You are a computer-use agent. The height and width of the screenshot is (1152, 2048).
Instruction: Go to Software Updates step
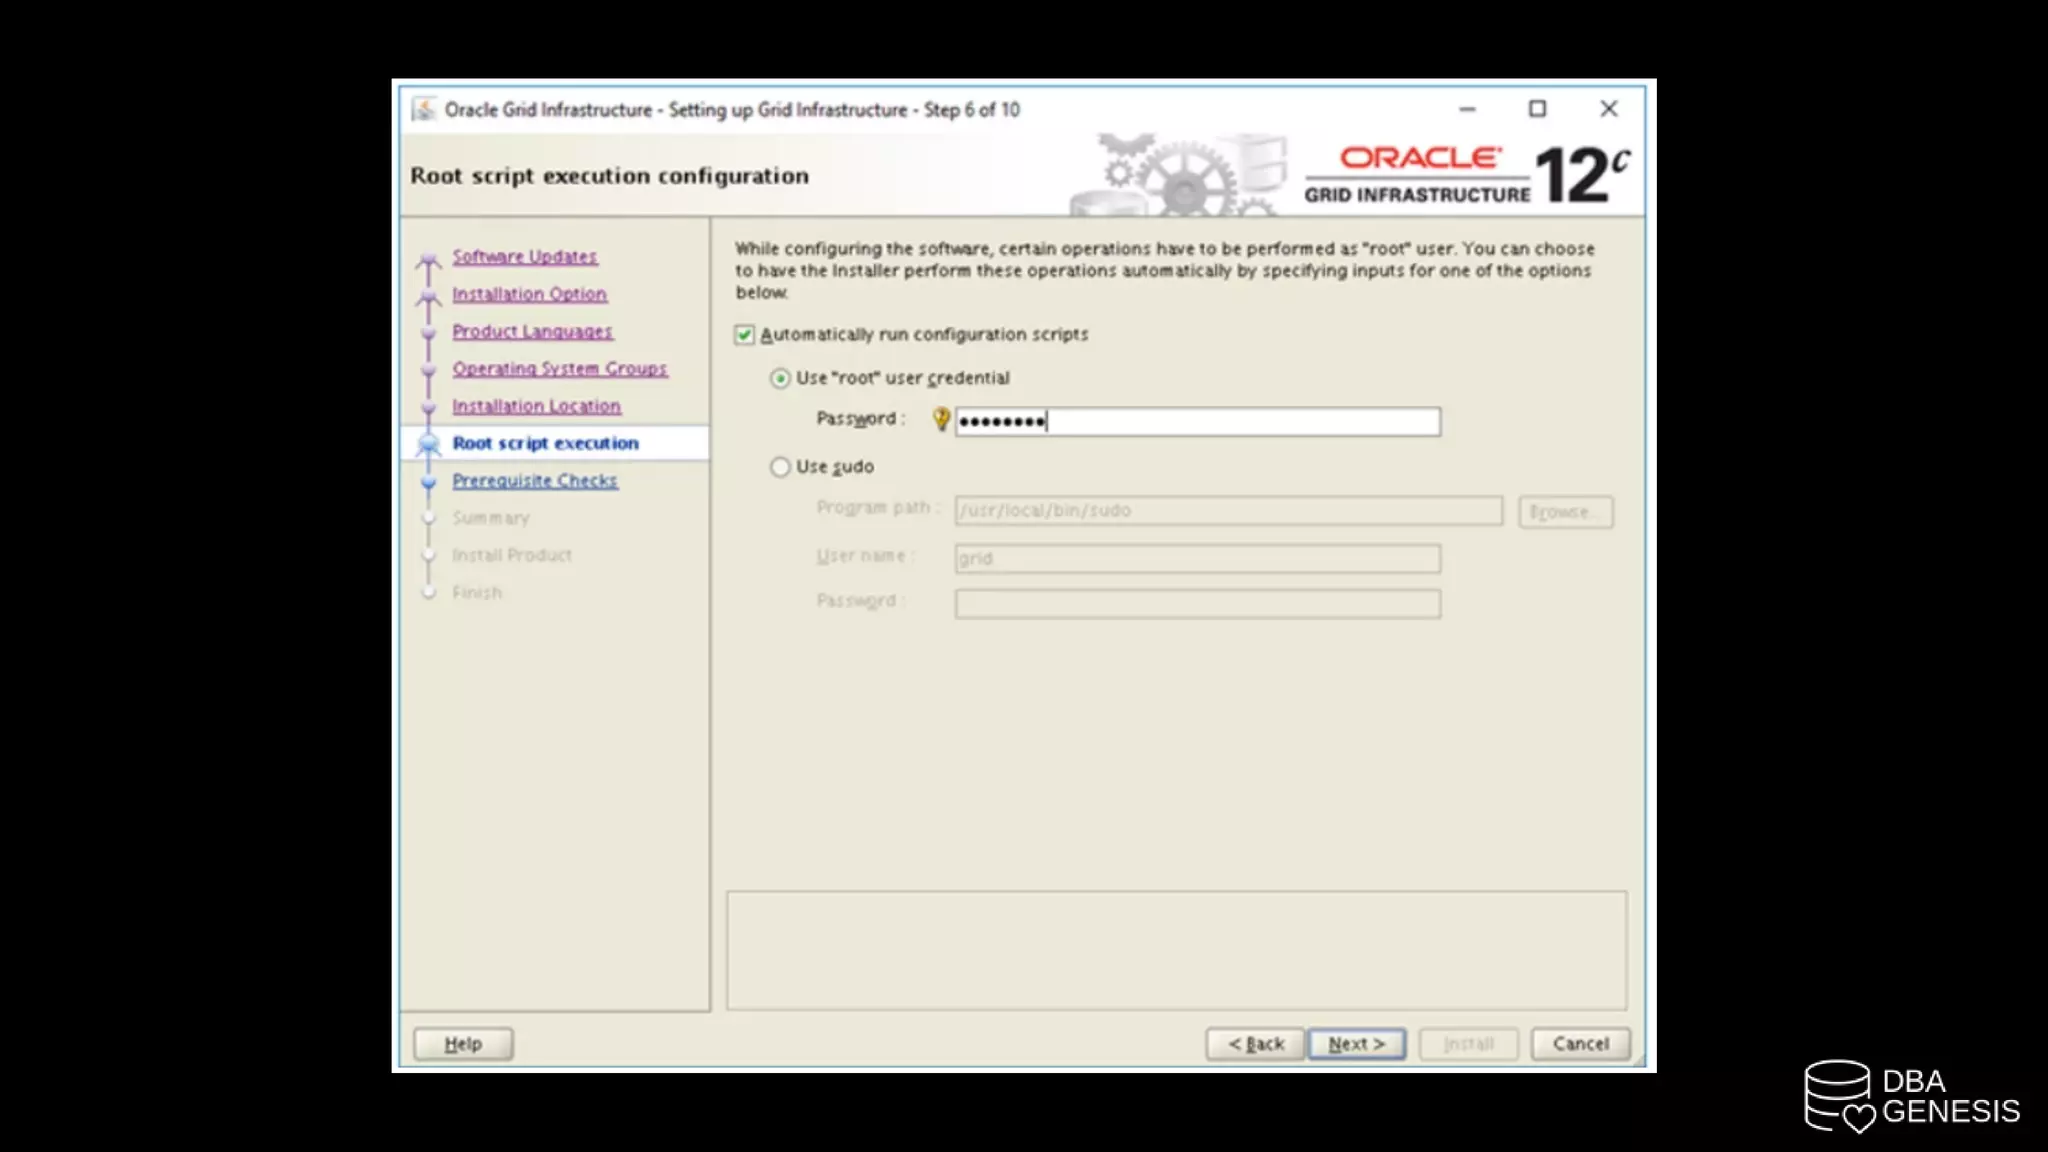coord(524,257)
